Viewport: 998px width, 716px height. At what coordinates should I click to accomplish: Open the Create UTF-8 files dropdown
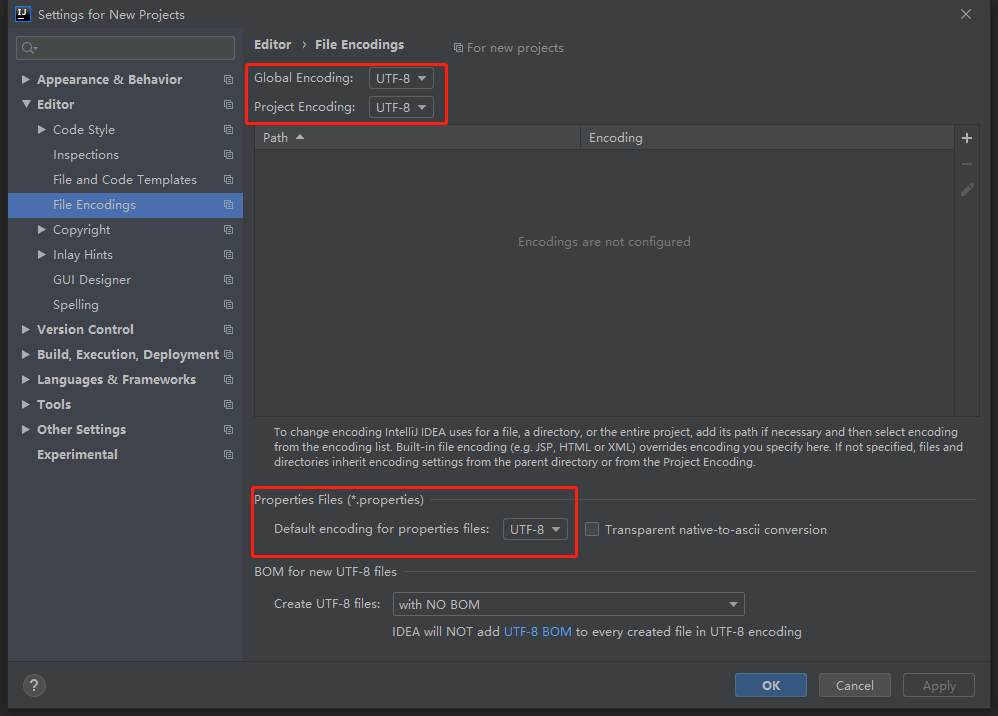point(568,604)
